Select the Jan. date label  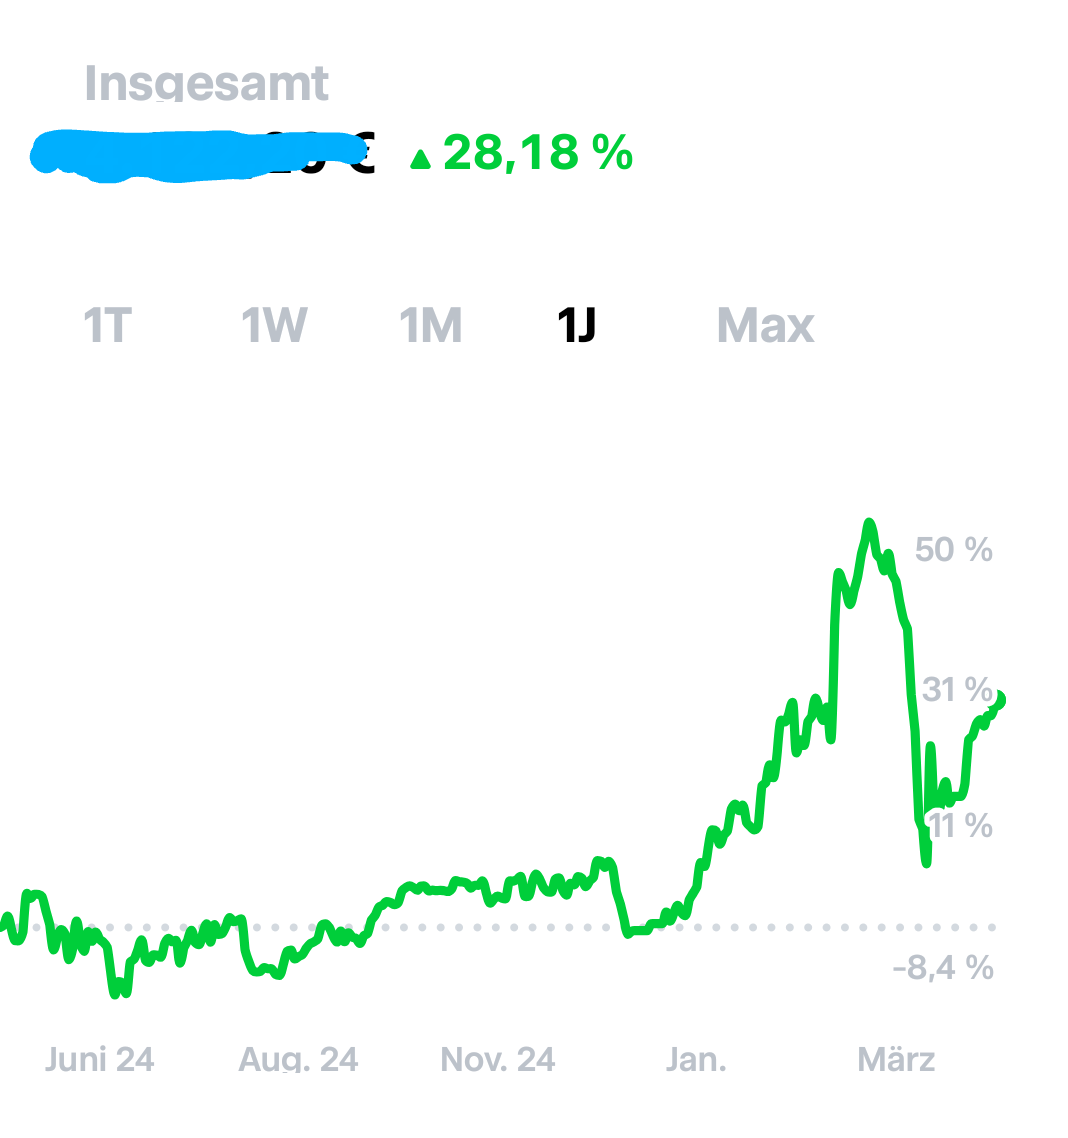coord(696,1060)
